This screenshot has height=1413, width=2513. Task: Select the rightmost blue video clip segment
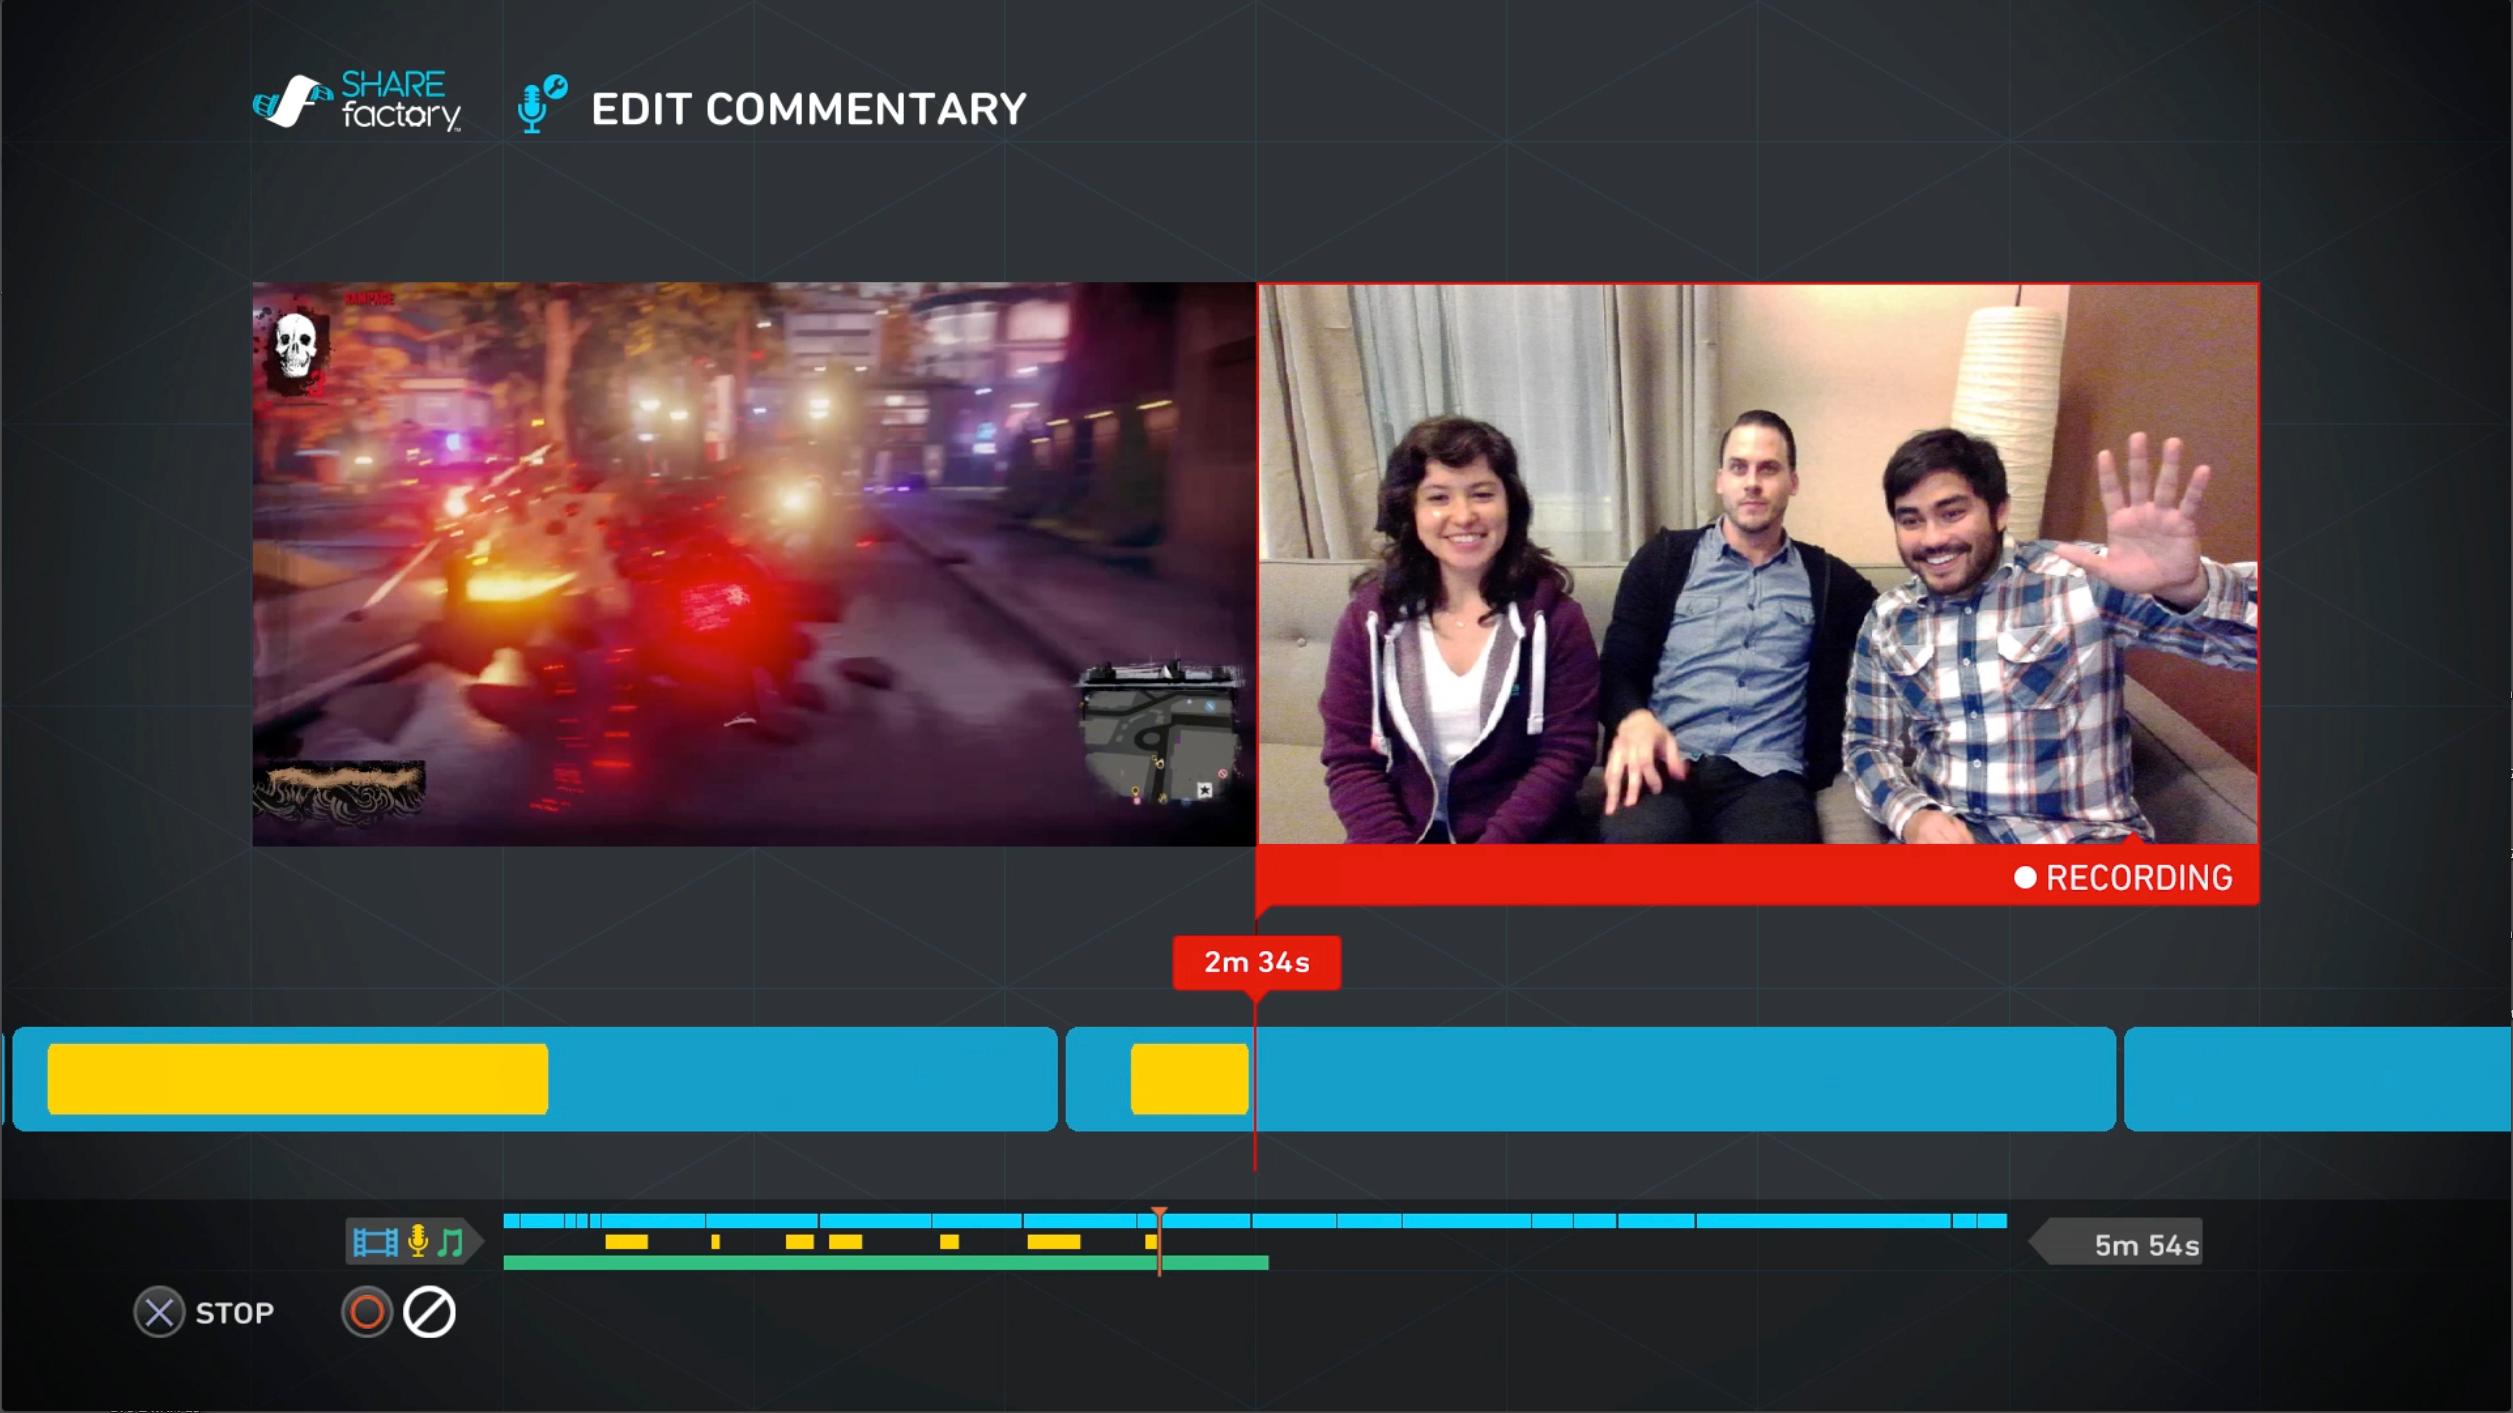point(2318,1079)
